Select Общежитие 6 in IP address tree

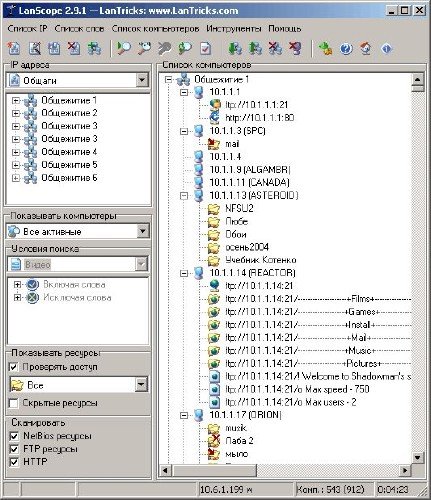69,178
